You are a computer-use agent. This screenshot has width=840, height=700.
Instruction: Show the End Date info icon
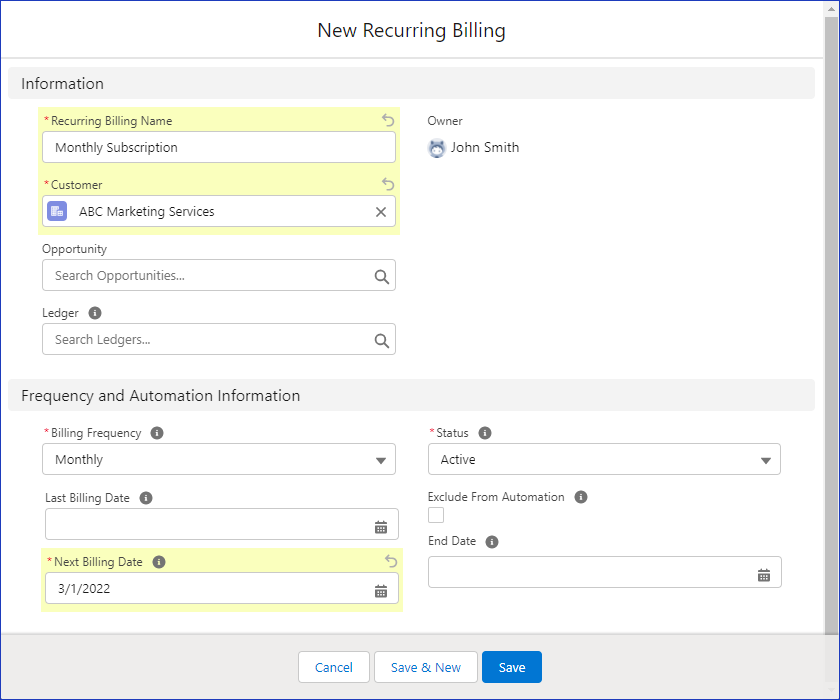click(492, 541)
